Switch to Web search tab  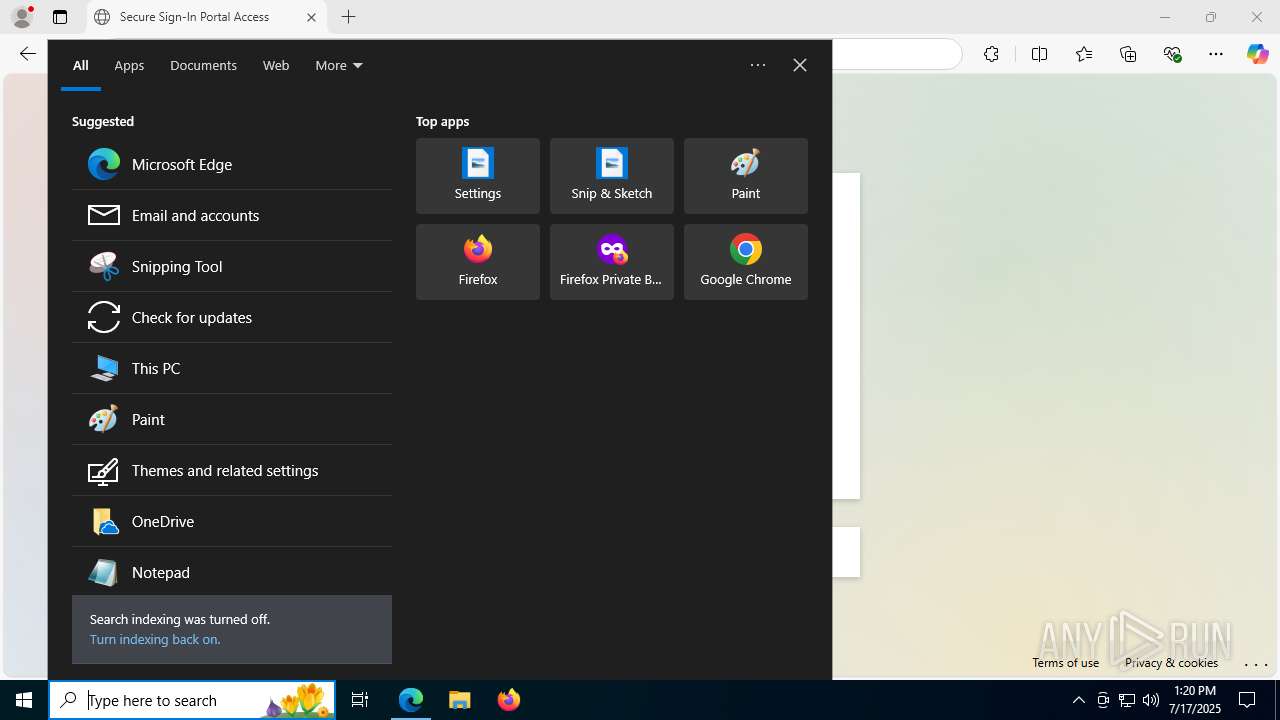[276, 65]
